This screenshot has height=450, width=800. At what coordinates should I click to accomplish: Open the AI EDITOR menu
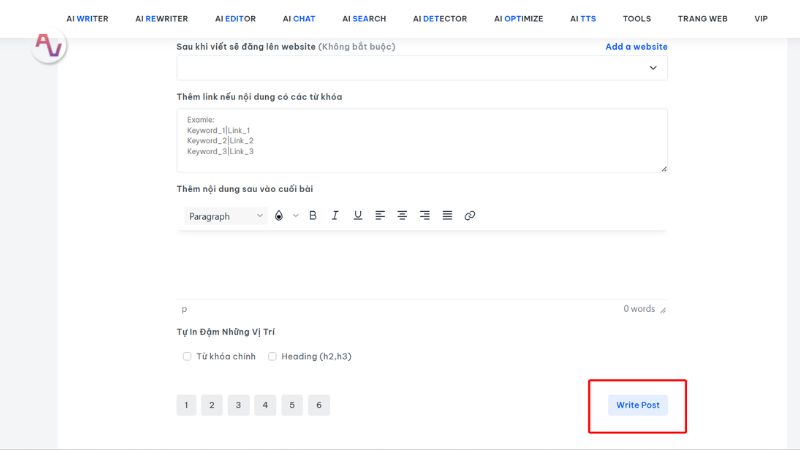pos(235,19)
